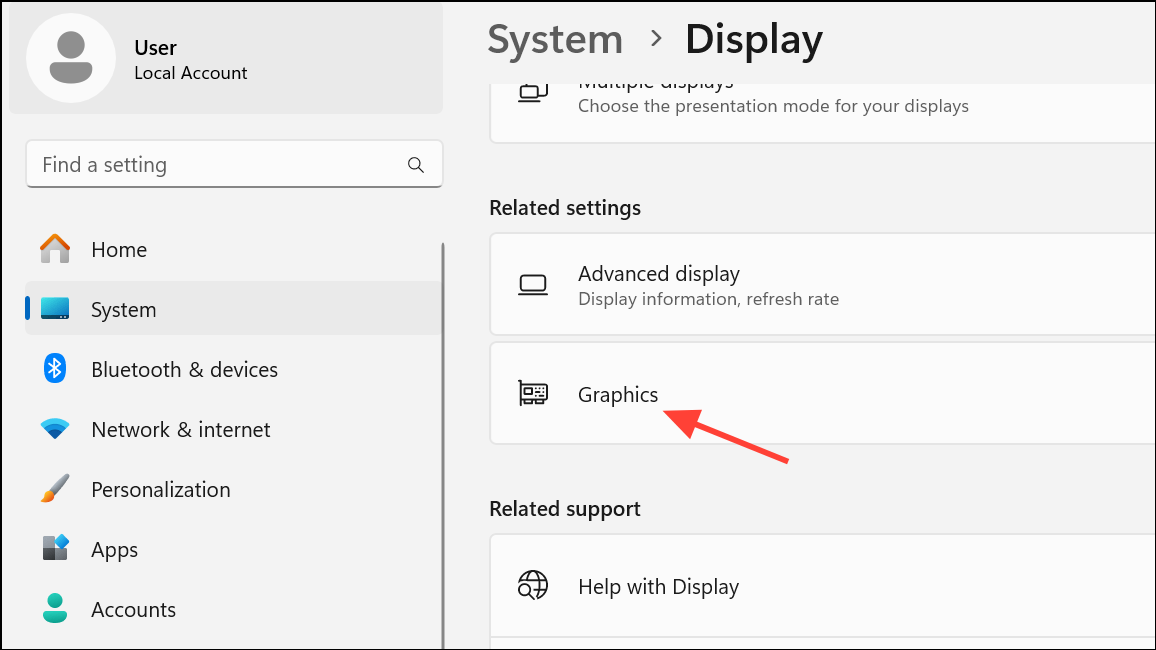The width and height of the screenshot is (1156, 650).
Task: Open the Graphics settings
Action: point(618,394)
